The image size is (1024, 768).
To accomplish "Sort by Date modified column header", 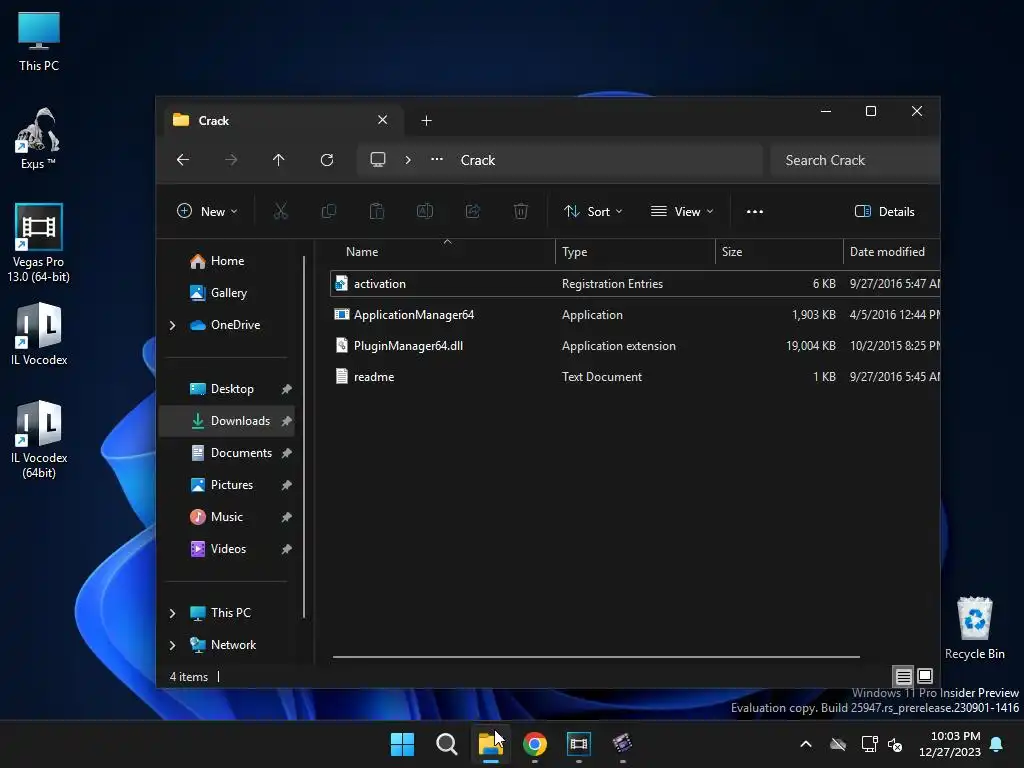I will pyautogui.click(x=892, y=252).
